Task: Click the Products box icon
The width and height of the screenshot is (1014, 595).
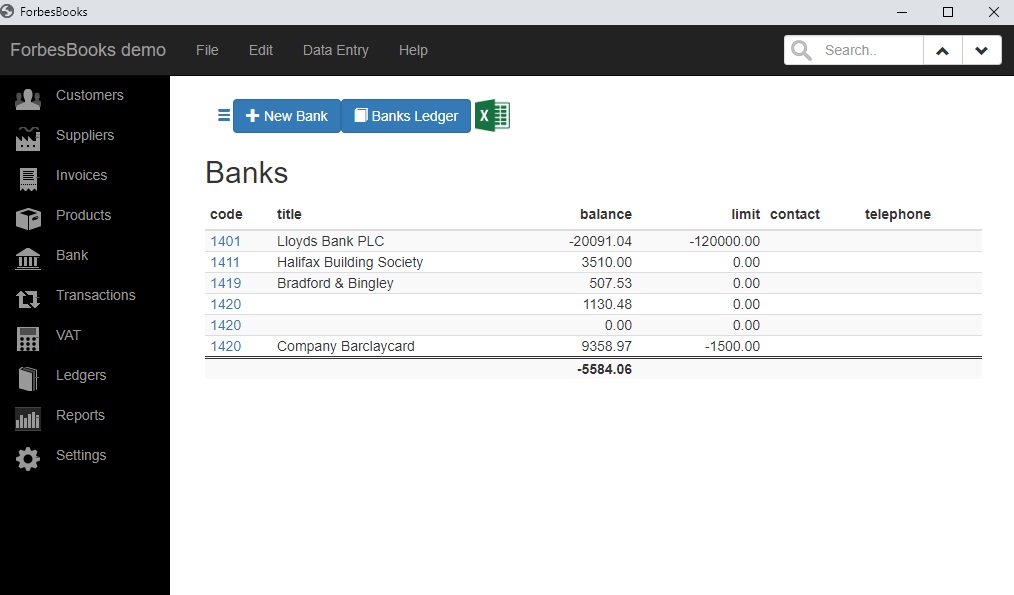Action: (x=28, y=219)
